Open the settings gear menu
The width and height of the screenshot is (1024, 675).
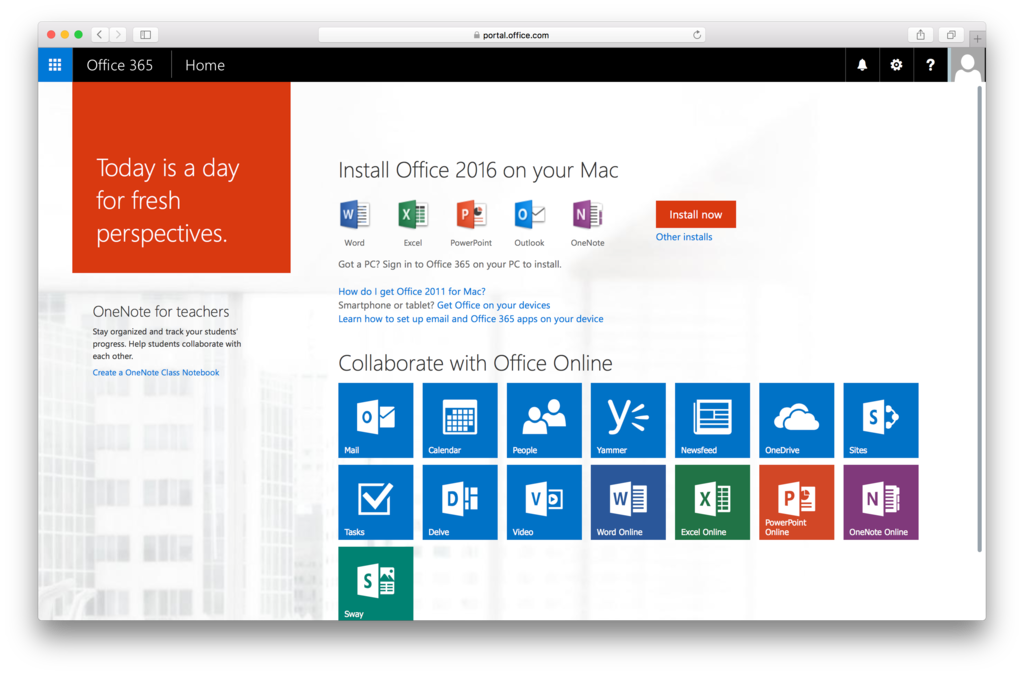[896, 65]
